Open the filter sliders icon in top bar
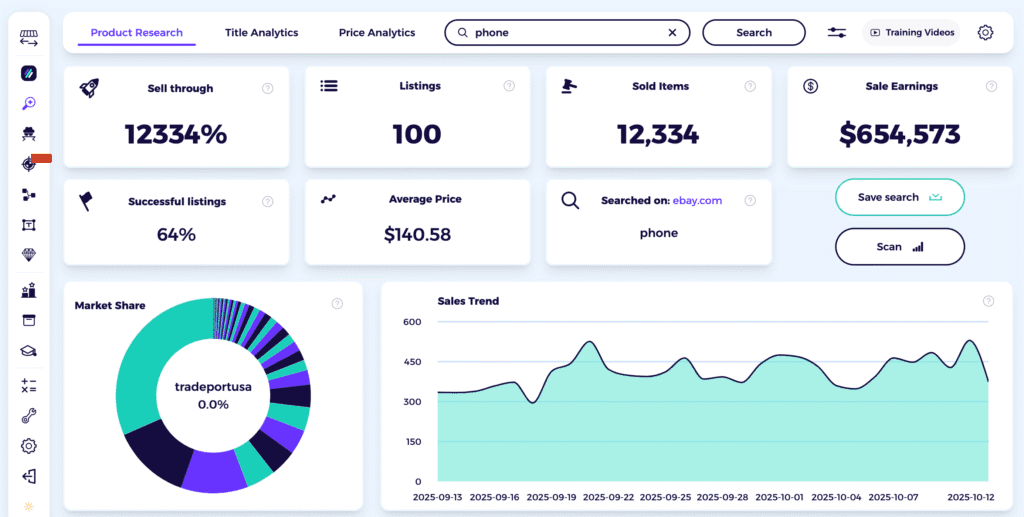This screenshot has height=517, width=1024. 837,33
